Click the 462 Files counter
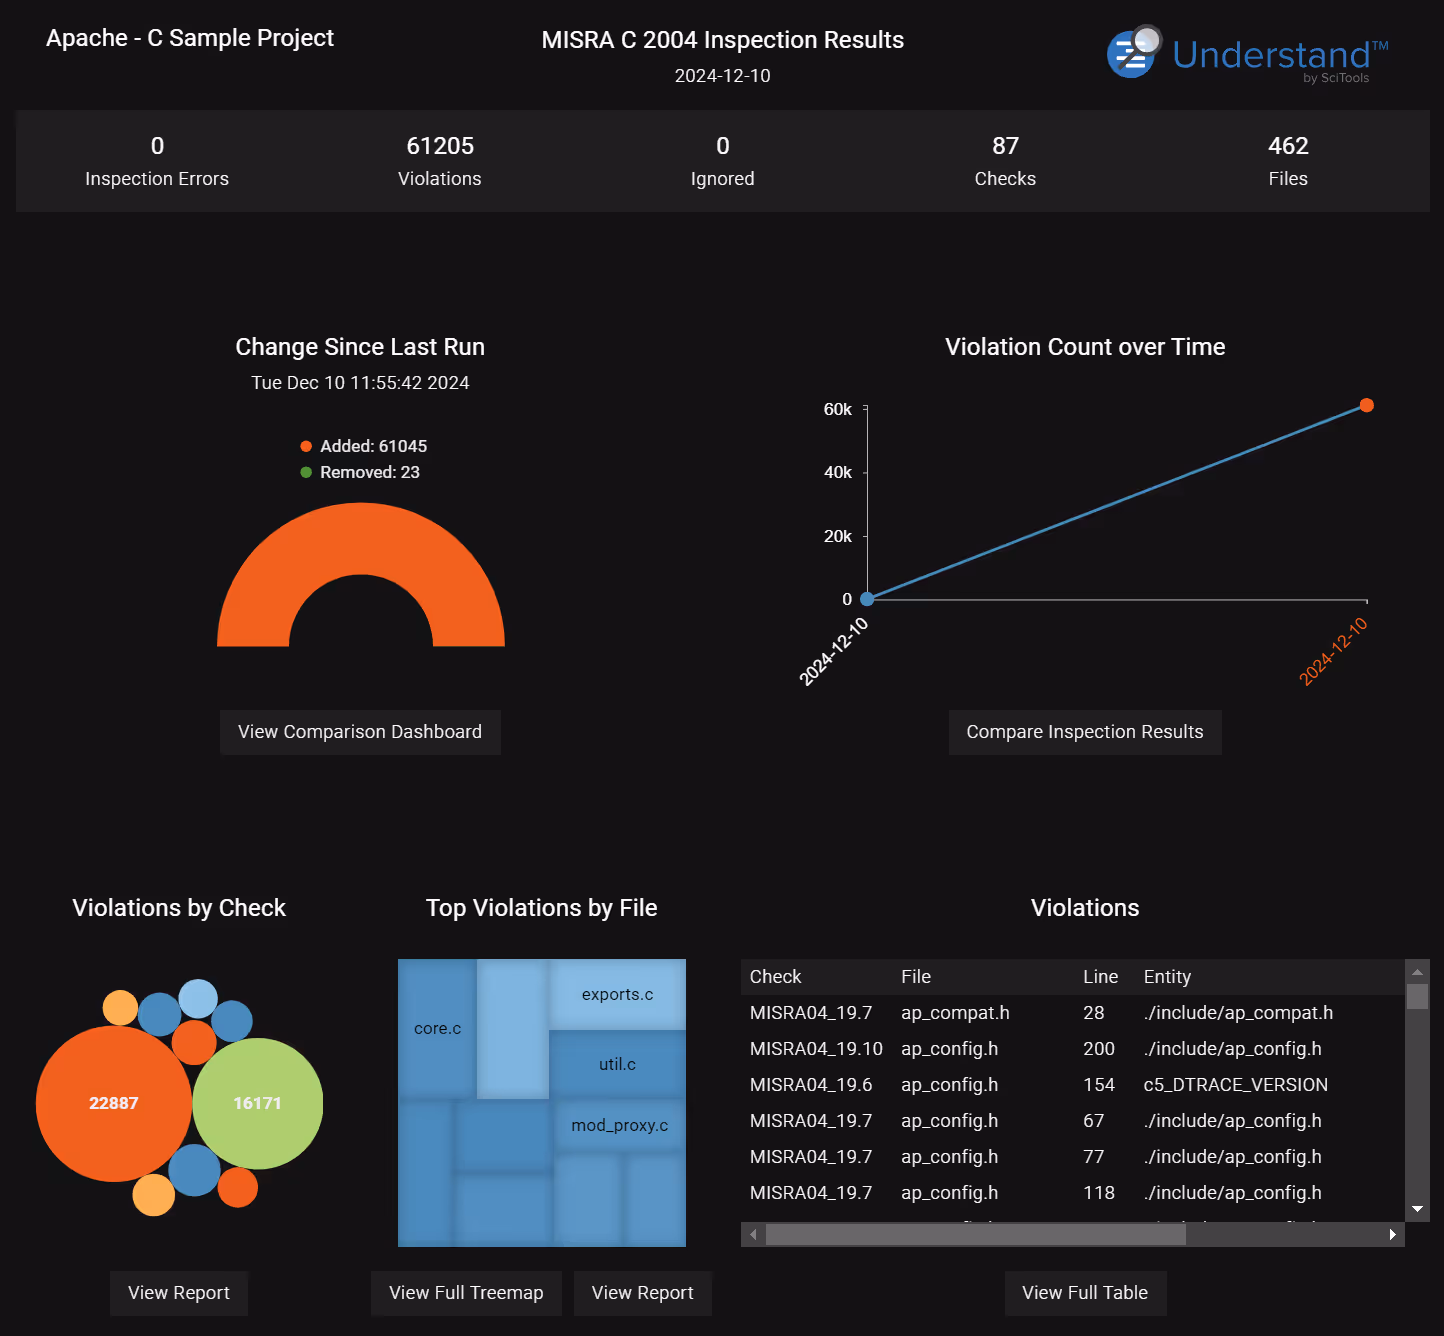This screenshot has height=1336, width=1444. click(x=1288, y=161)
